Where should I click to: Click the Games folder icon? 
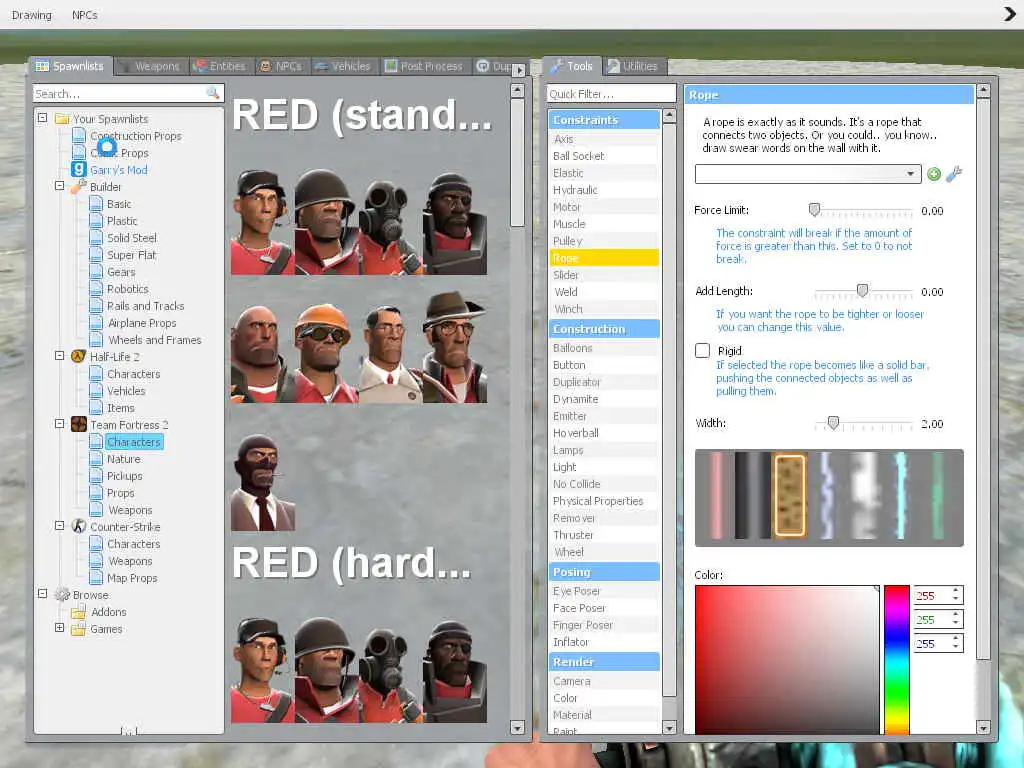coord(78,629)
